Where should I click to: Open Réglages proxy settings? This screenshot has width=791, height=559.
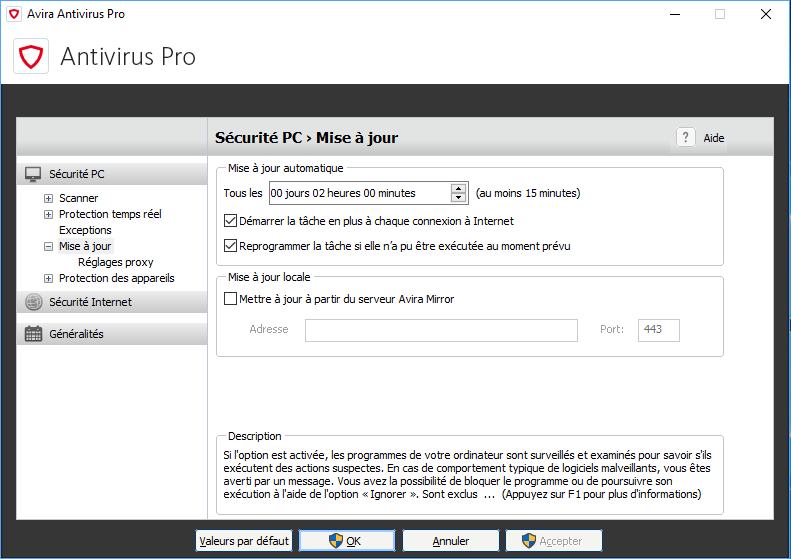pos(116,262)
